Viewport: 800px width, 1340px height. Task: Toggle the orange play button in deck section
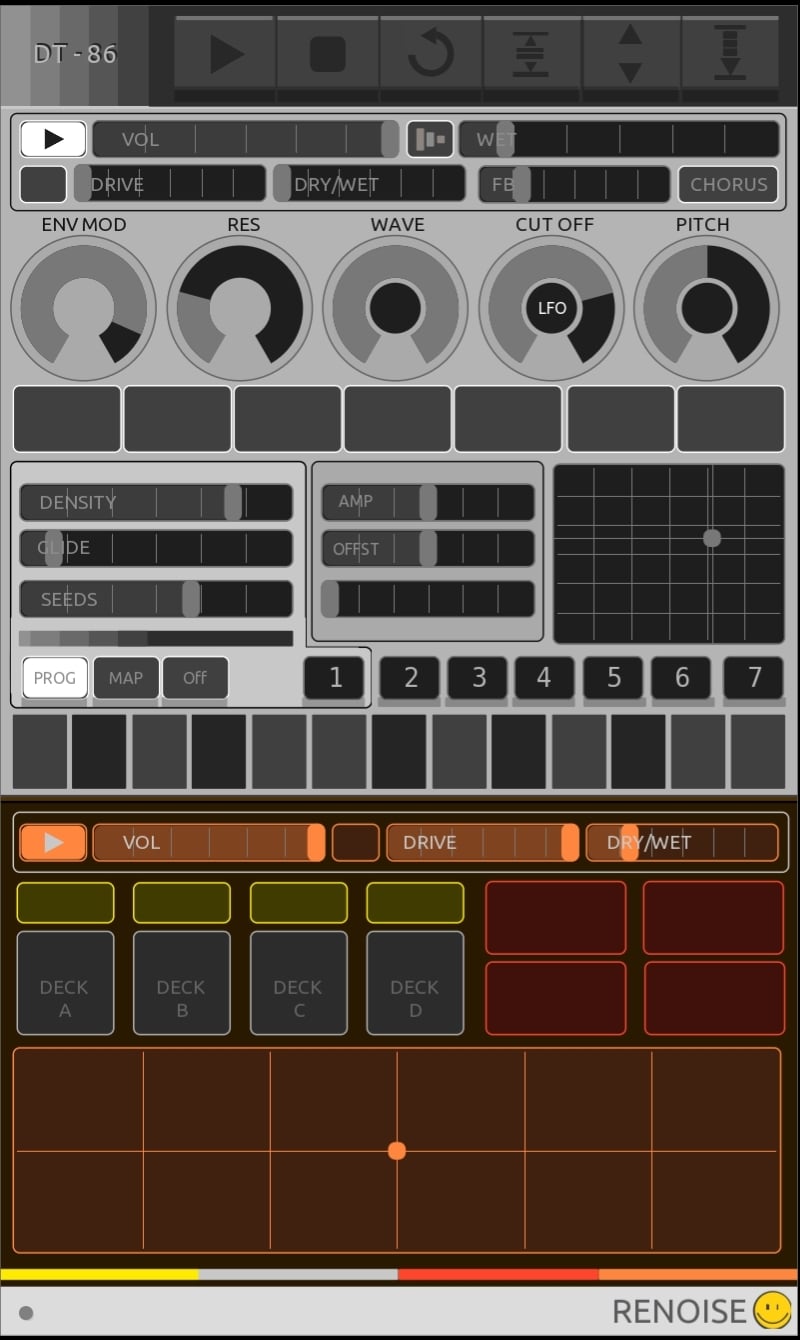53,842
